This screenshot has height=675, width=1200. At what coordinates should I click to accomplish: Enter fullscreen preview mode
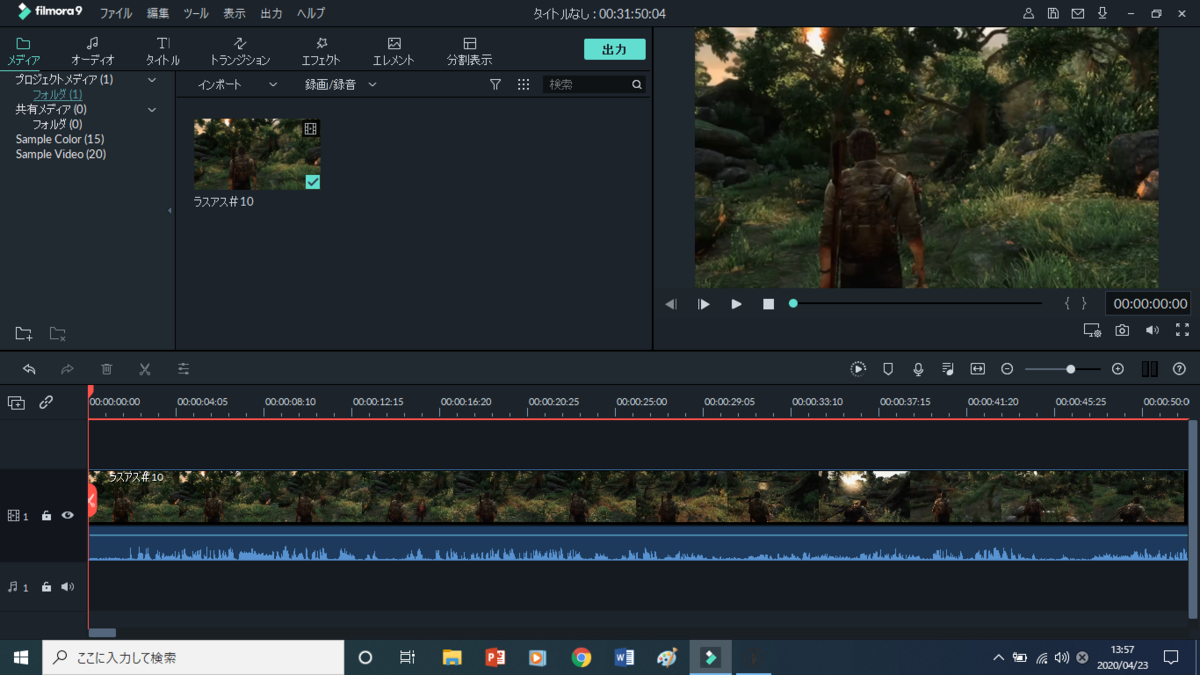[1182, 330]
